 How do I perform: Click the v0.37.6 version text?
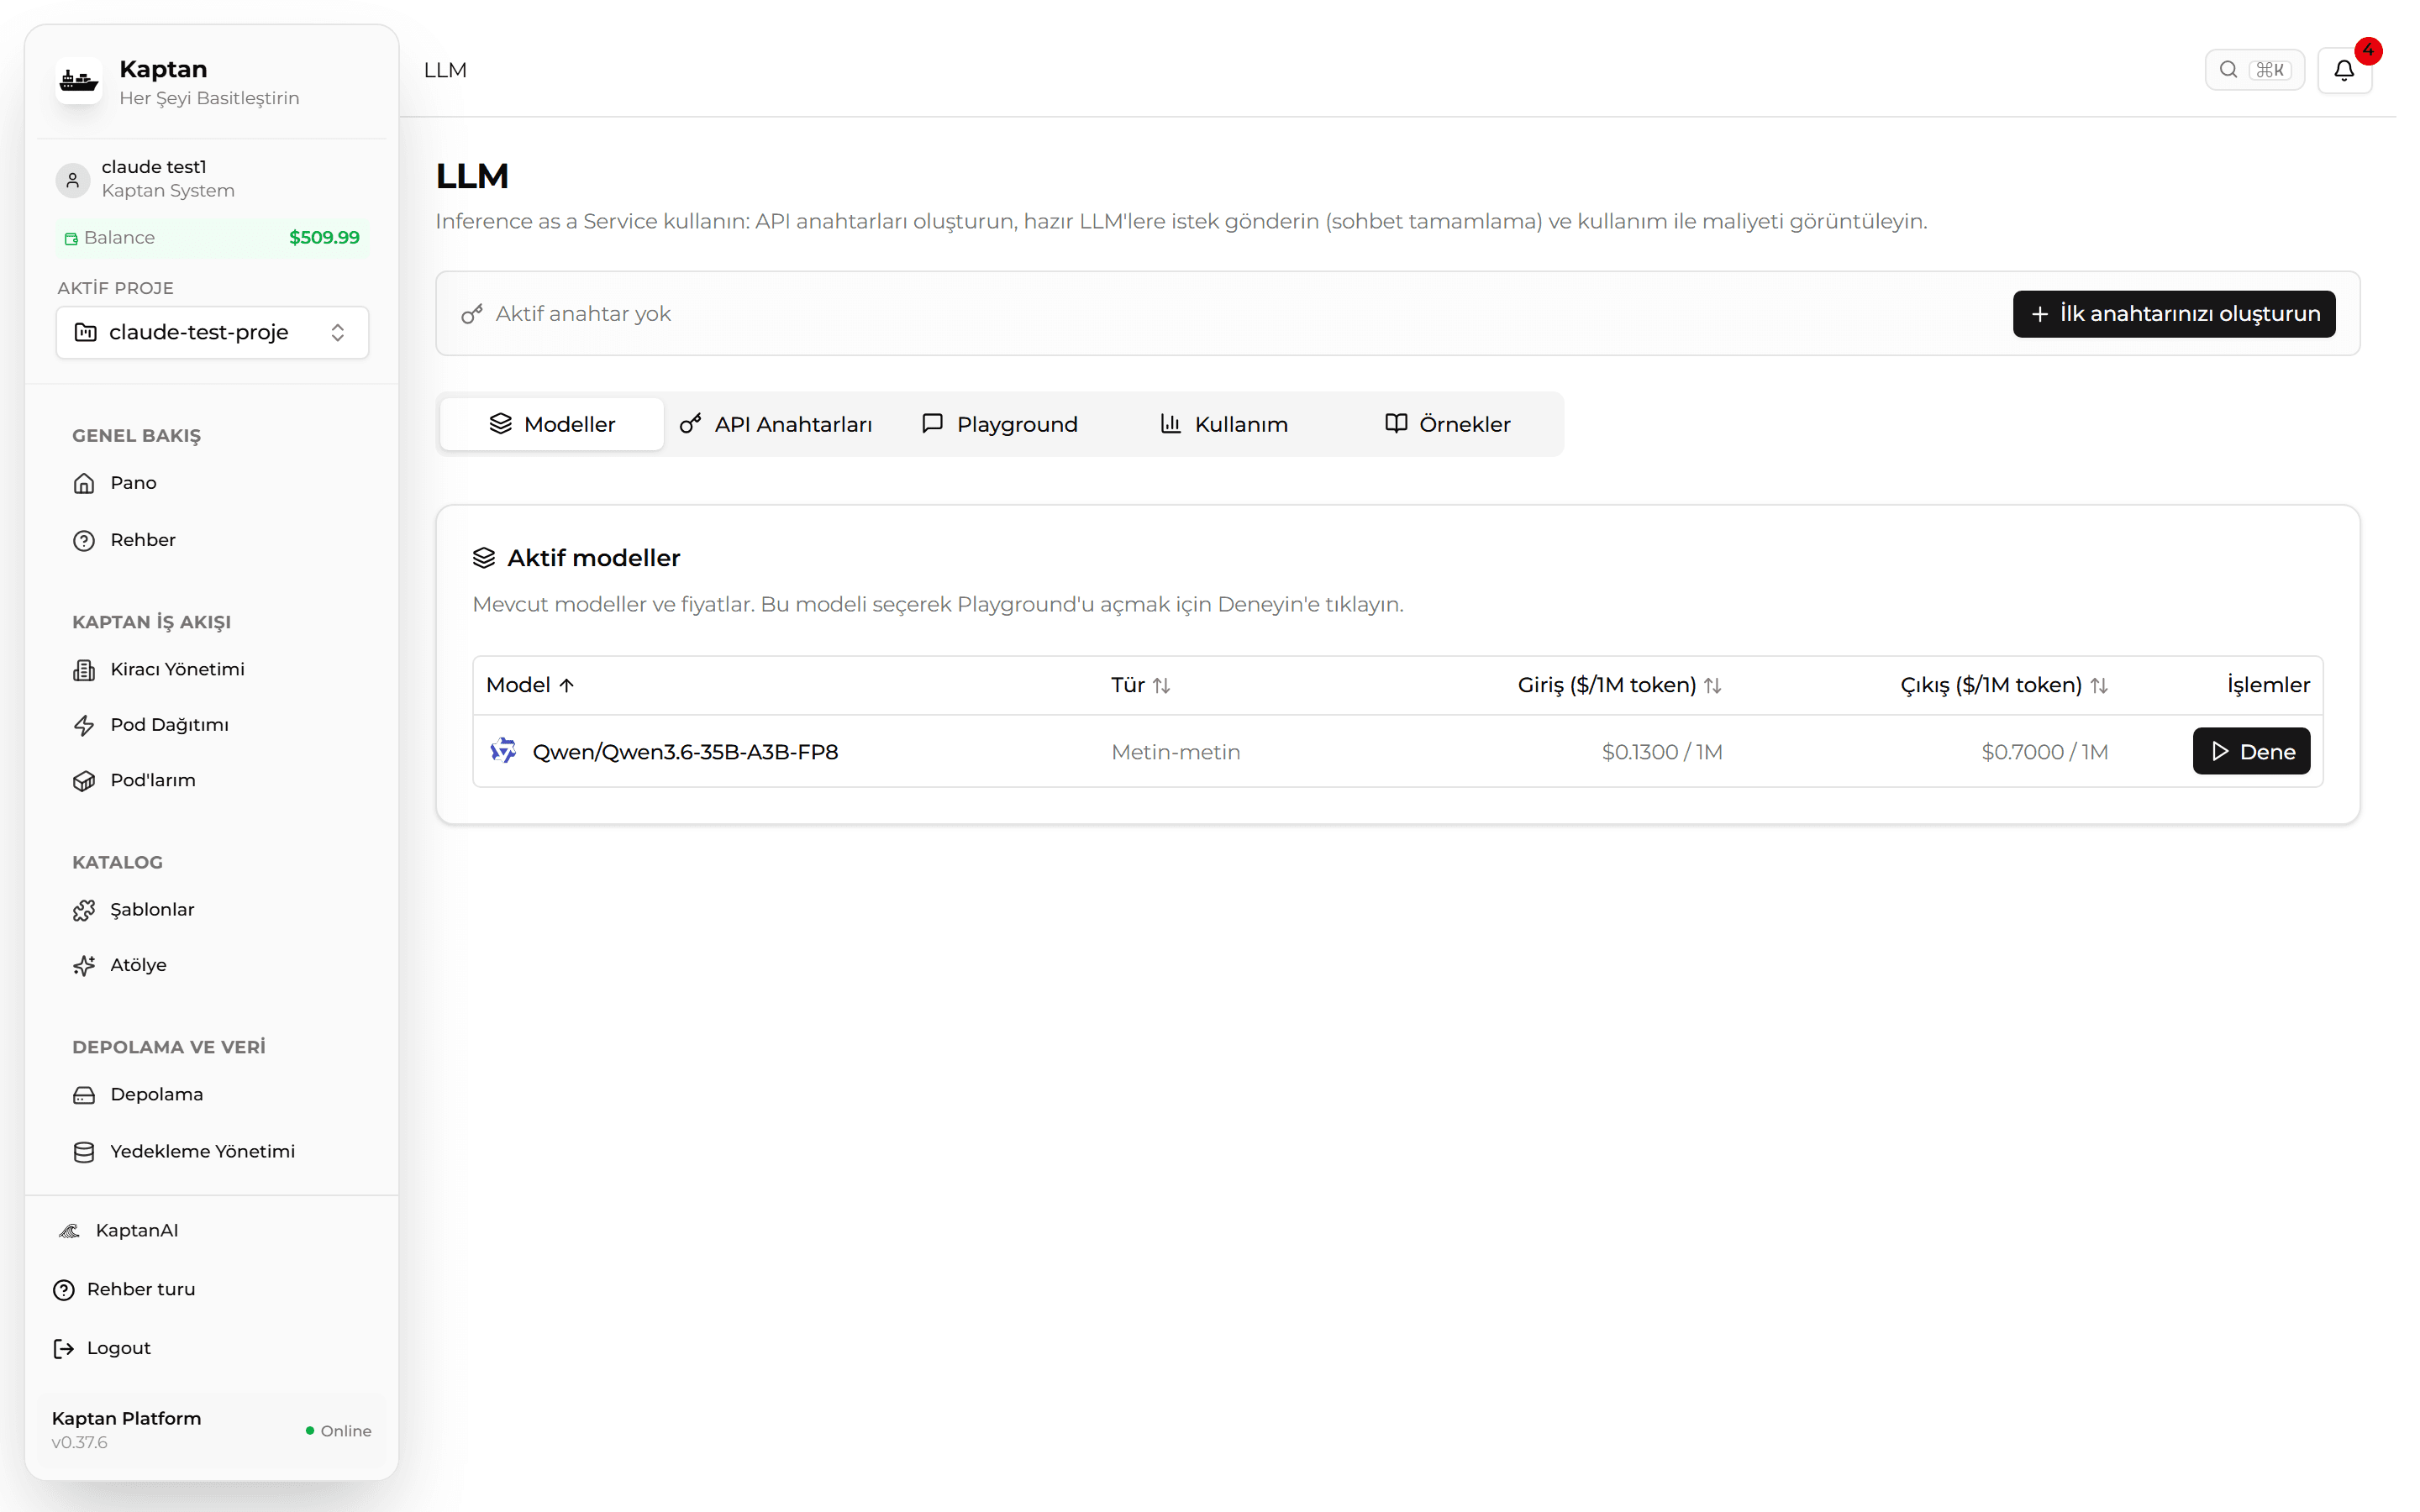pos(79,1443)
